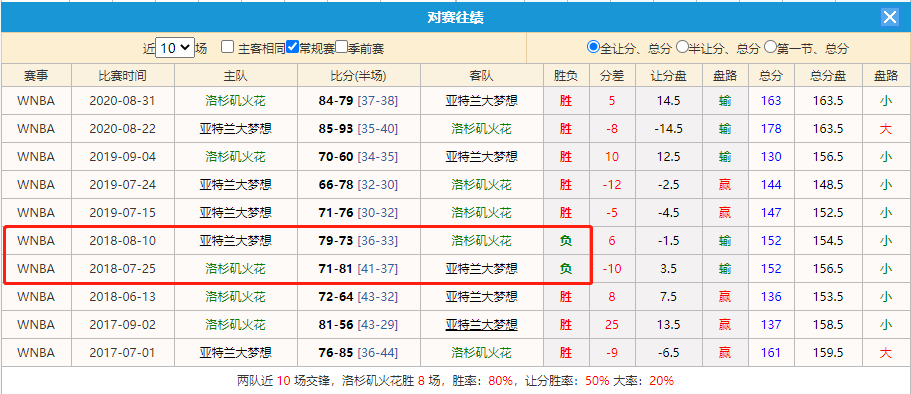Click the 赛事 column header
The width and height of the screenshot is (911, 394).
tap(36, 76)
